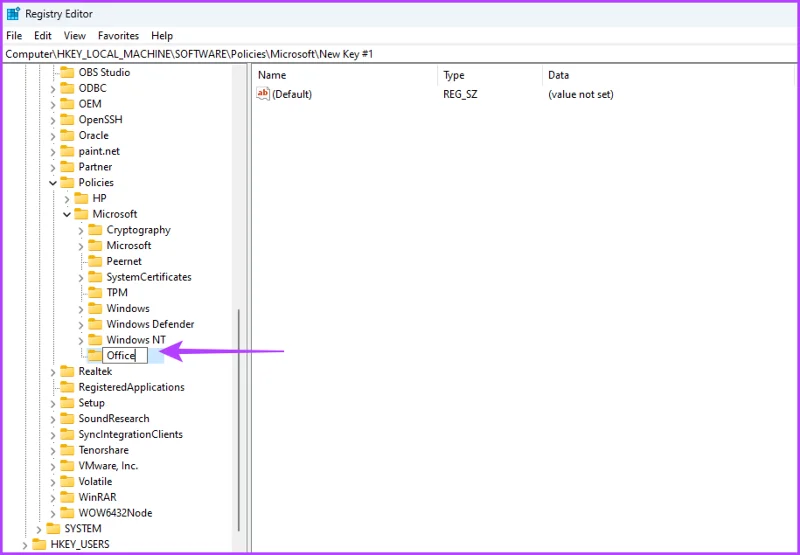Select the OBS Studio folder icon
The image size is (800, 555).
67,72
